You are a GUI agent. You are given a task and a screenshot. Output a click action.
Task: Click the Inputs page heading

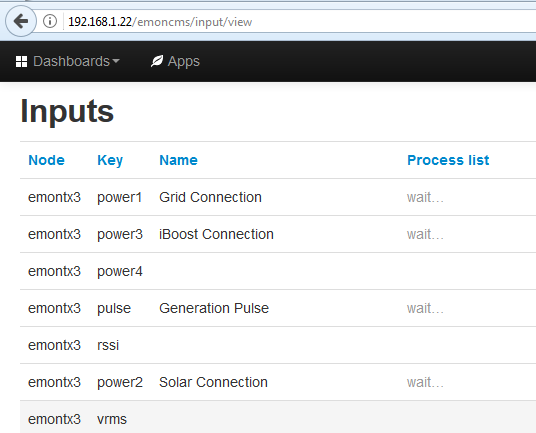[67, 111]
